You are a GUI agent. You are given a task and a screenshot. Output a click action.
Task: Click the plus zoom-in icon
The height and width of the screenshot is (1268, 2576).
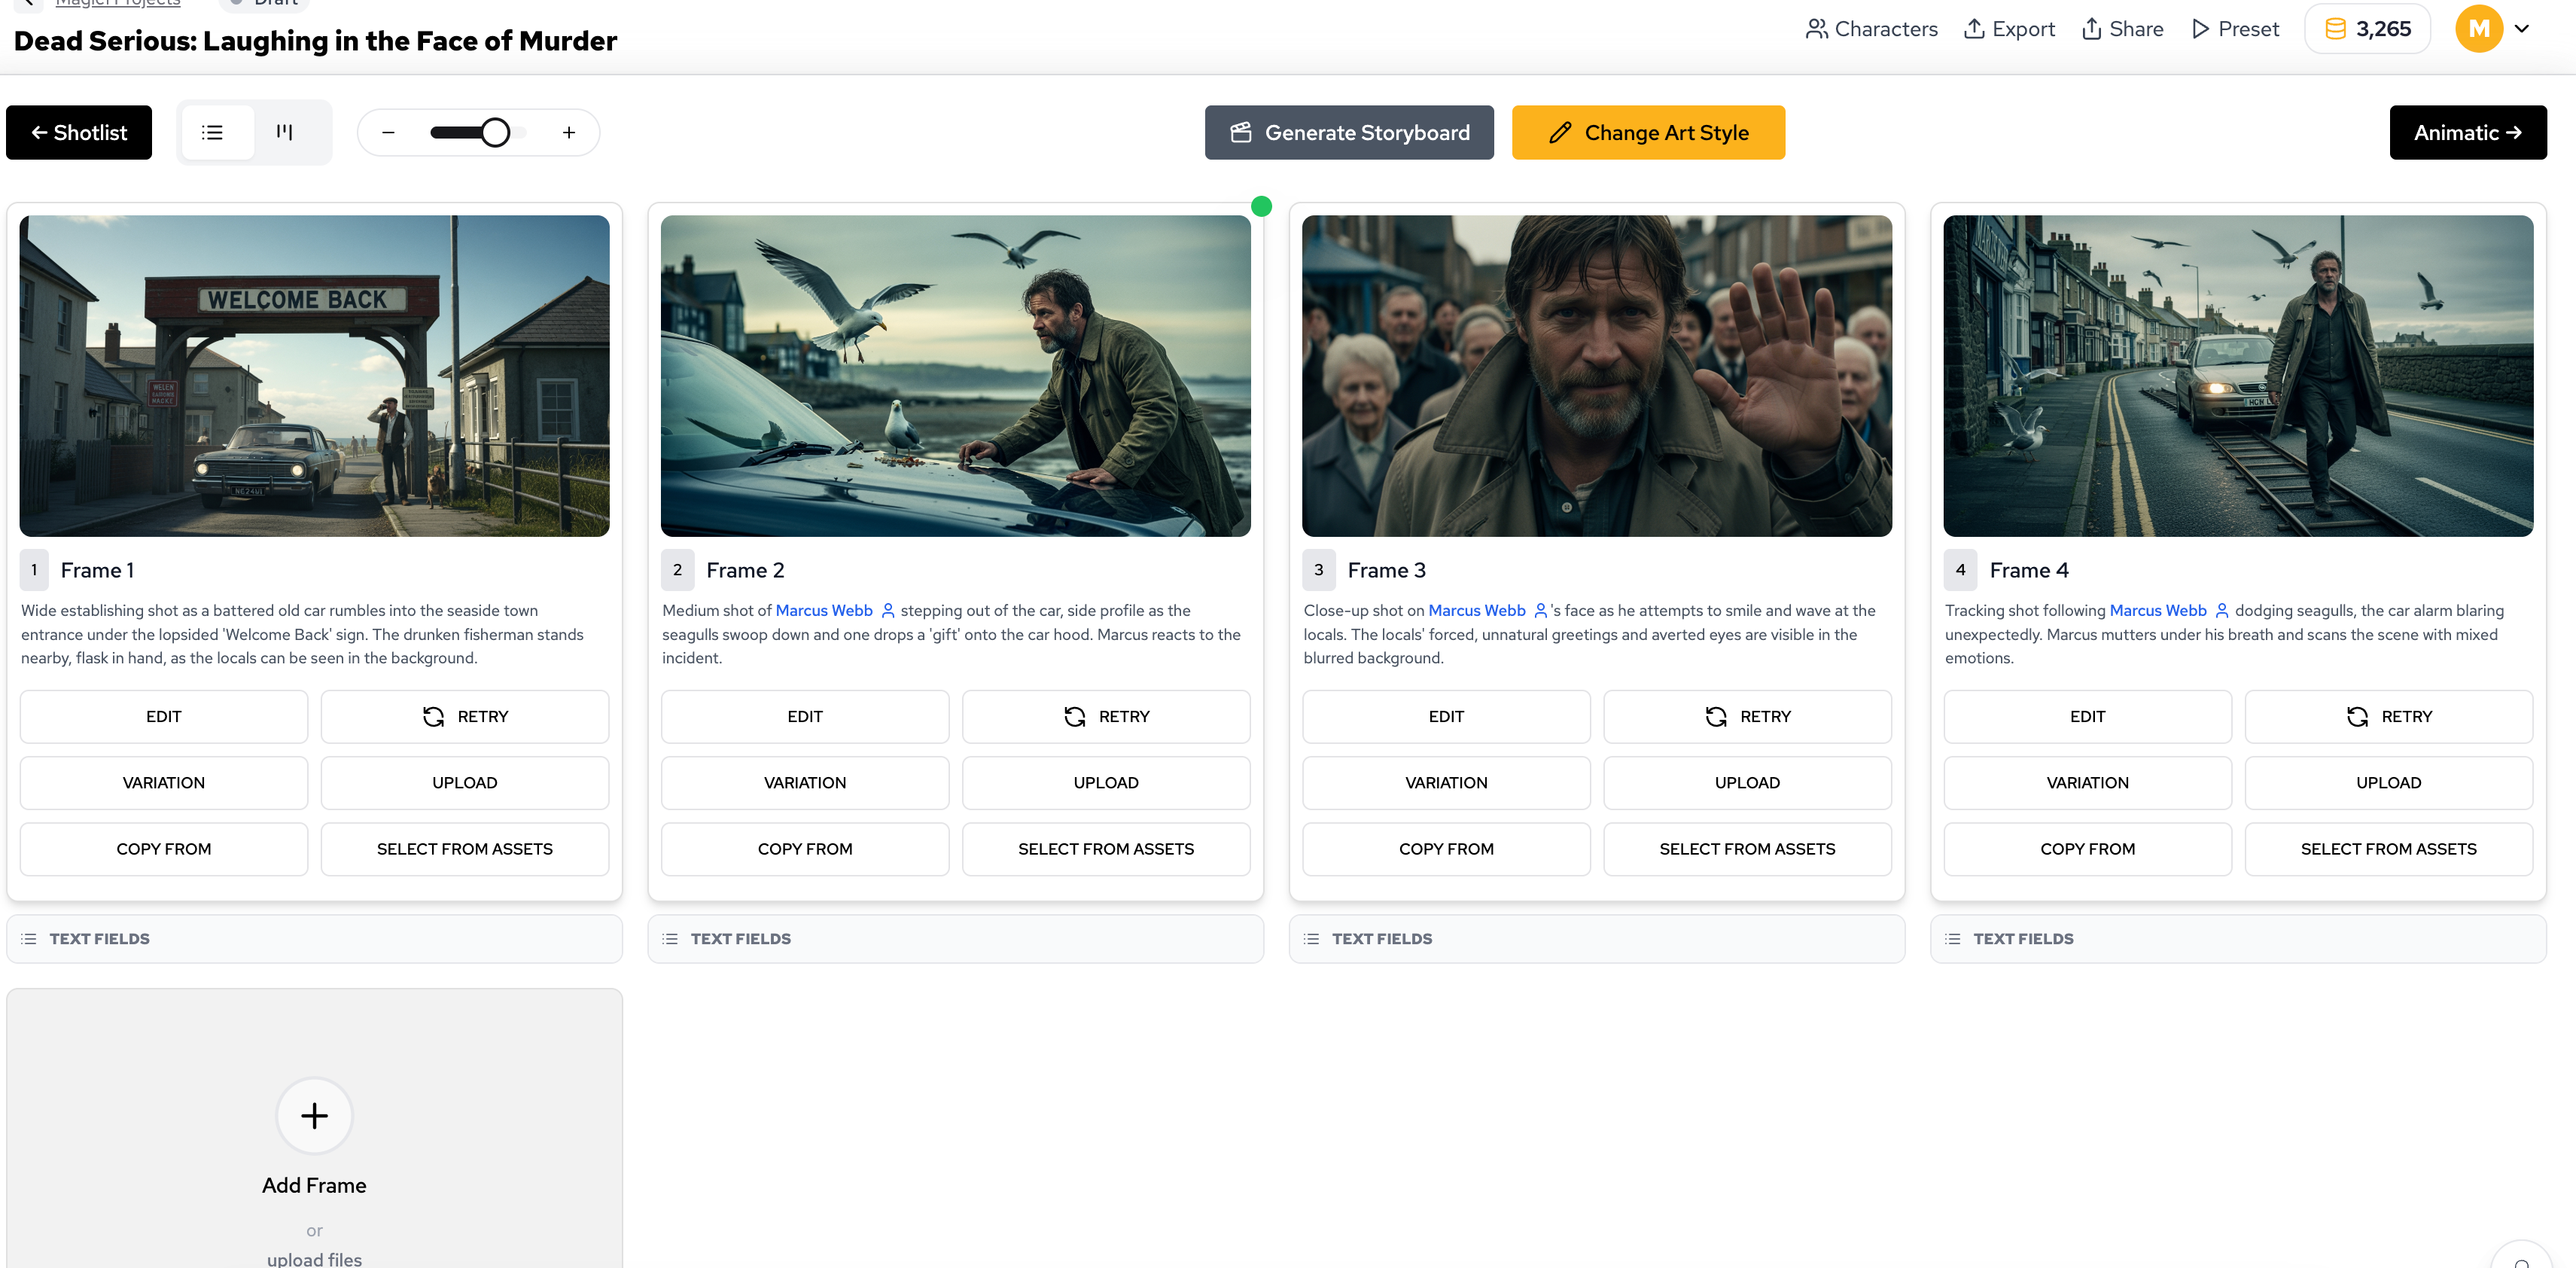coord(569,132)
